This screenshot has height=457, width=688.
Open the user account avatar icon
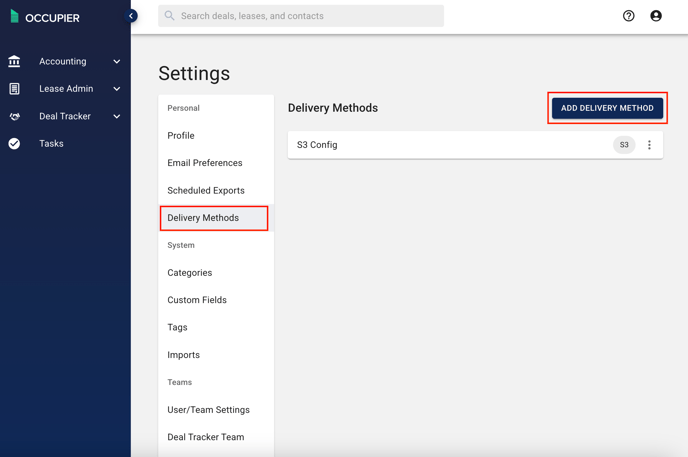[x=656, y=16]
